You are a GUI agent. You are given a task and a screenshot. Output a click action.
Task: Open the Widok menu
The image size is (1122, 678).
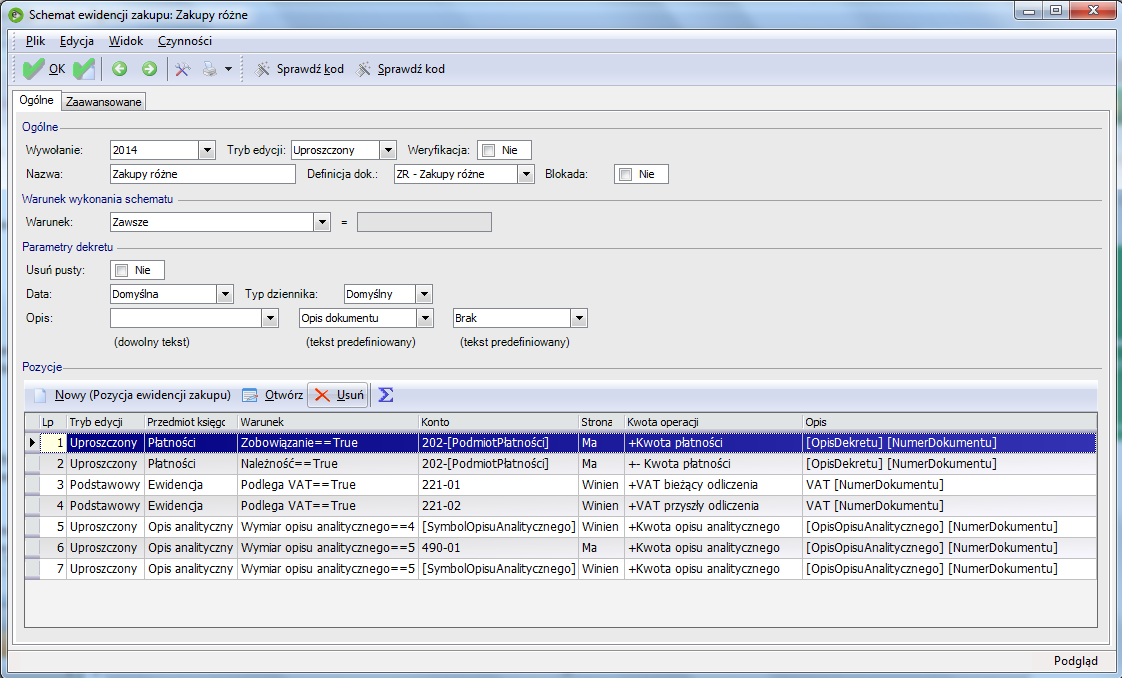click(x=126, y=41)
